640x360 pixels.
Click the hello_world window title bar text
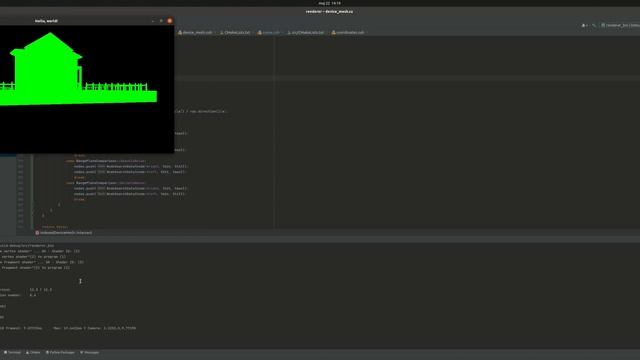tap(46, 21)
